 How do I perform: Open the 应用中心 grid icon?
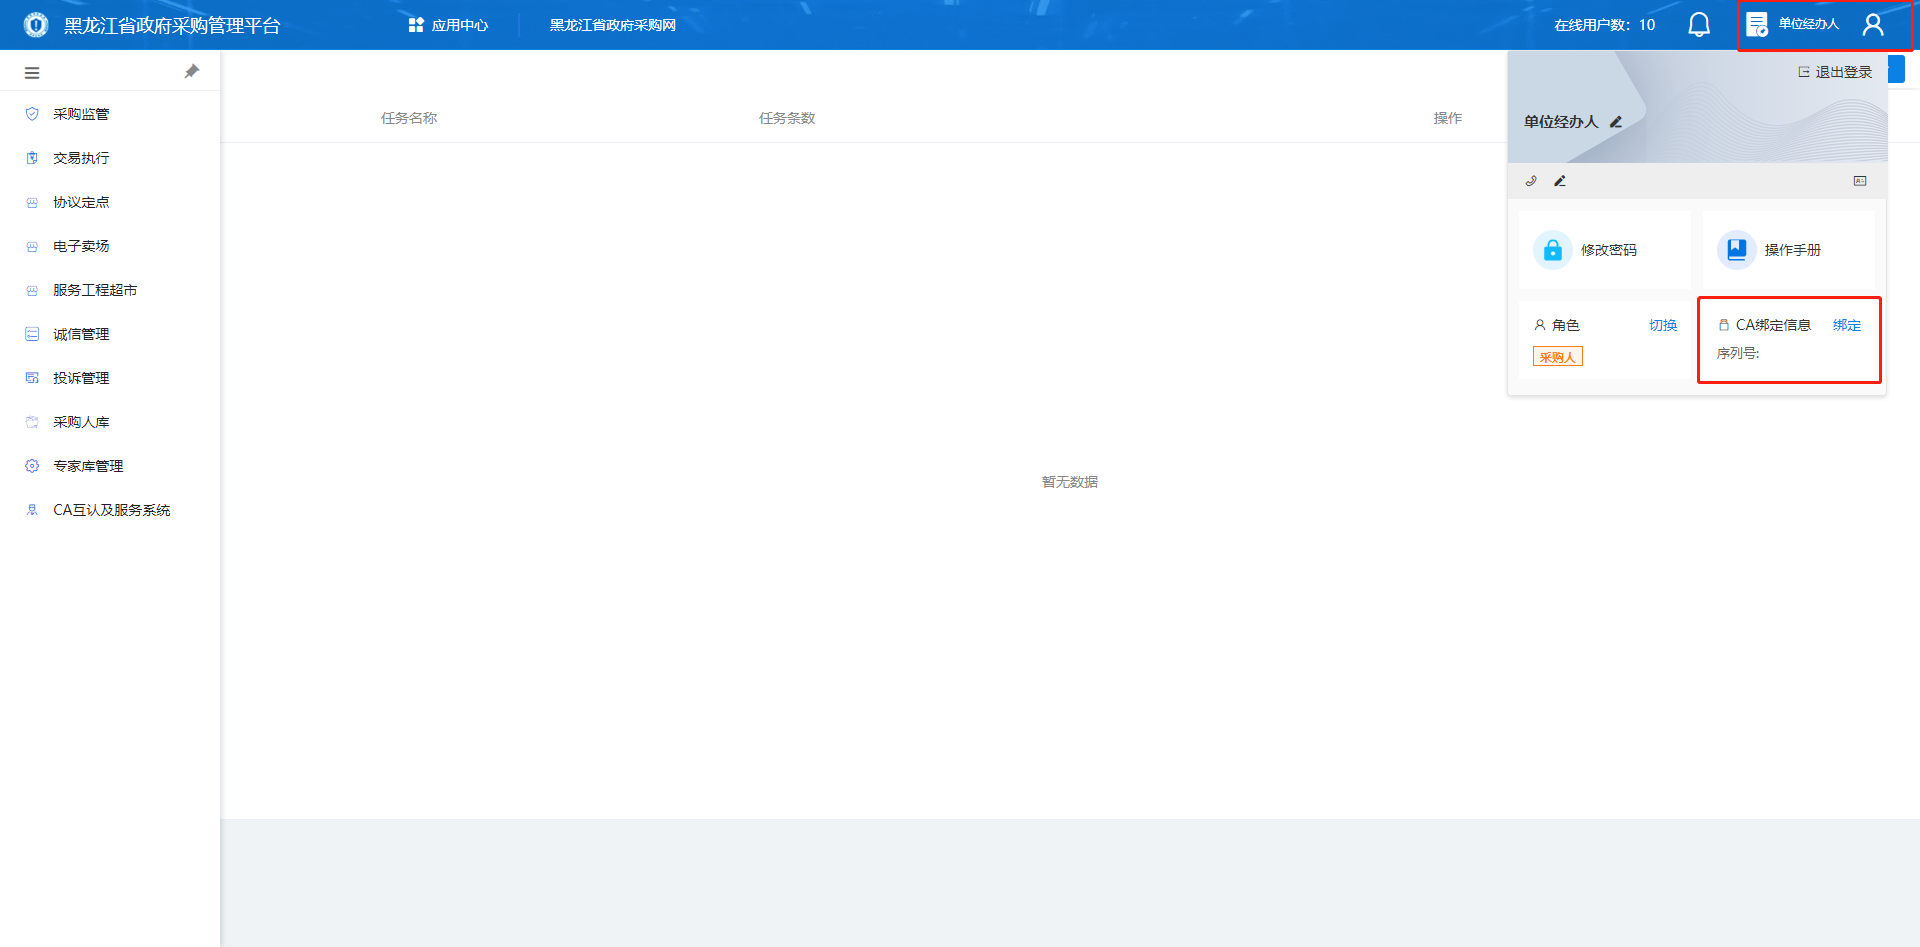tap(416, 25)
